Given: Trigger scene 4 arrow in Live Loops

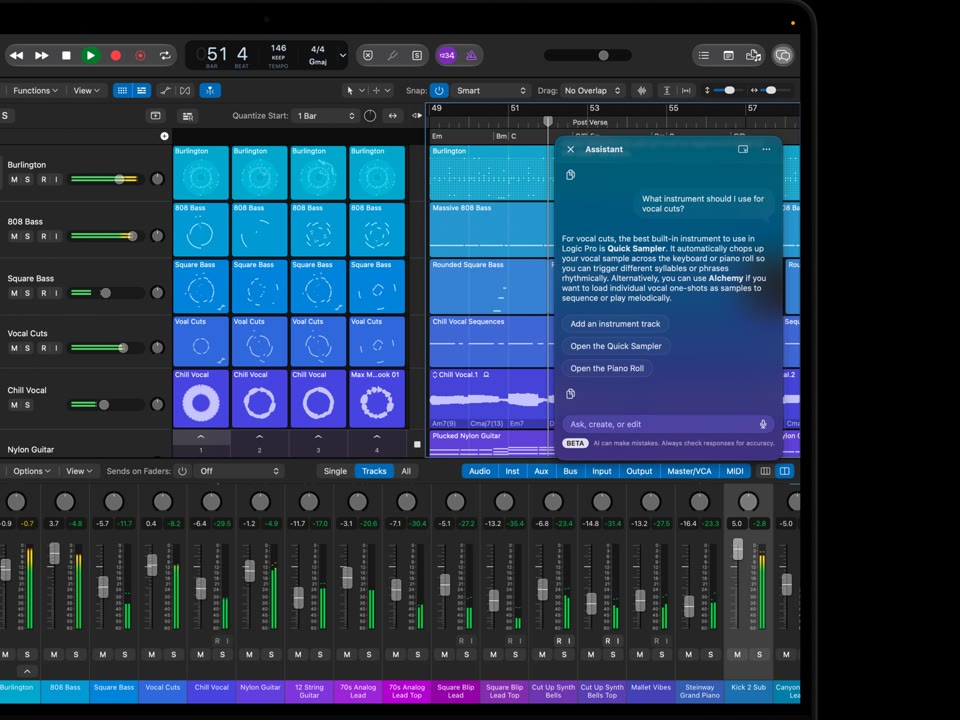Looking at the screenshot, I should (x=377, y=437).
